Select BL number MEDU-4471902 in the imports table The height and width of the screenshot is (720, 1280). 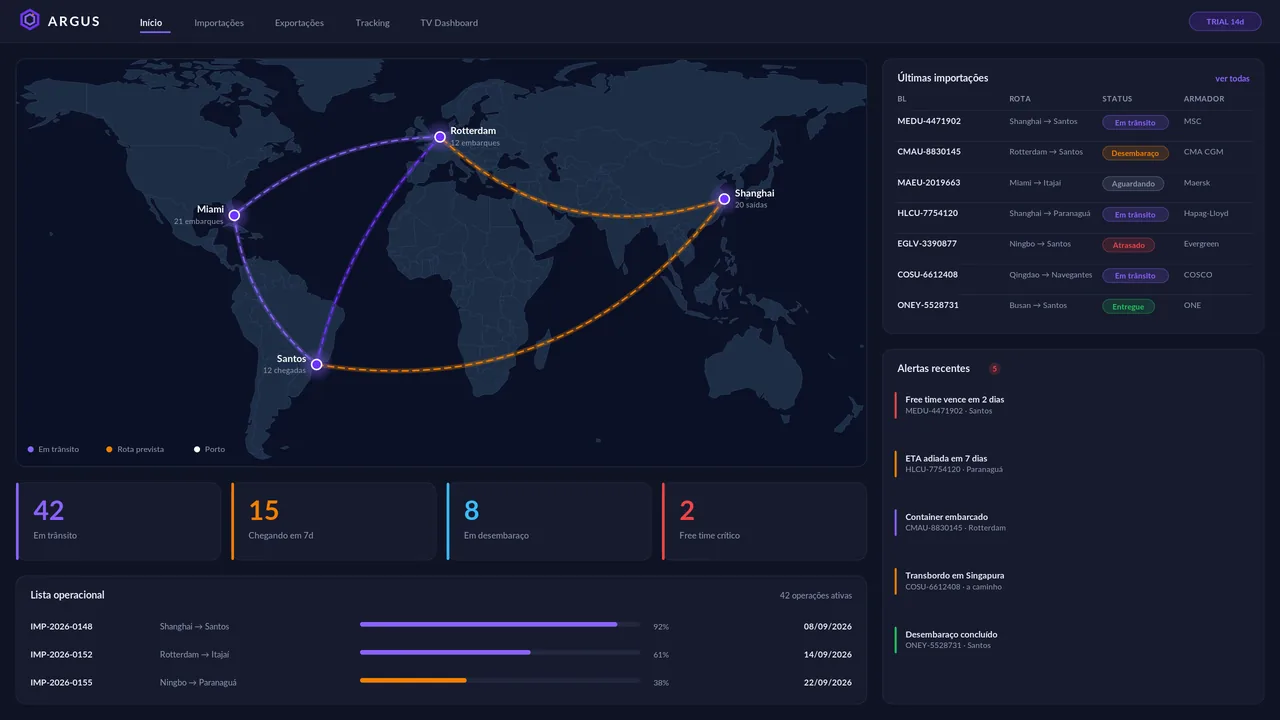929,122
